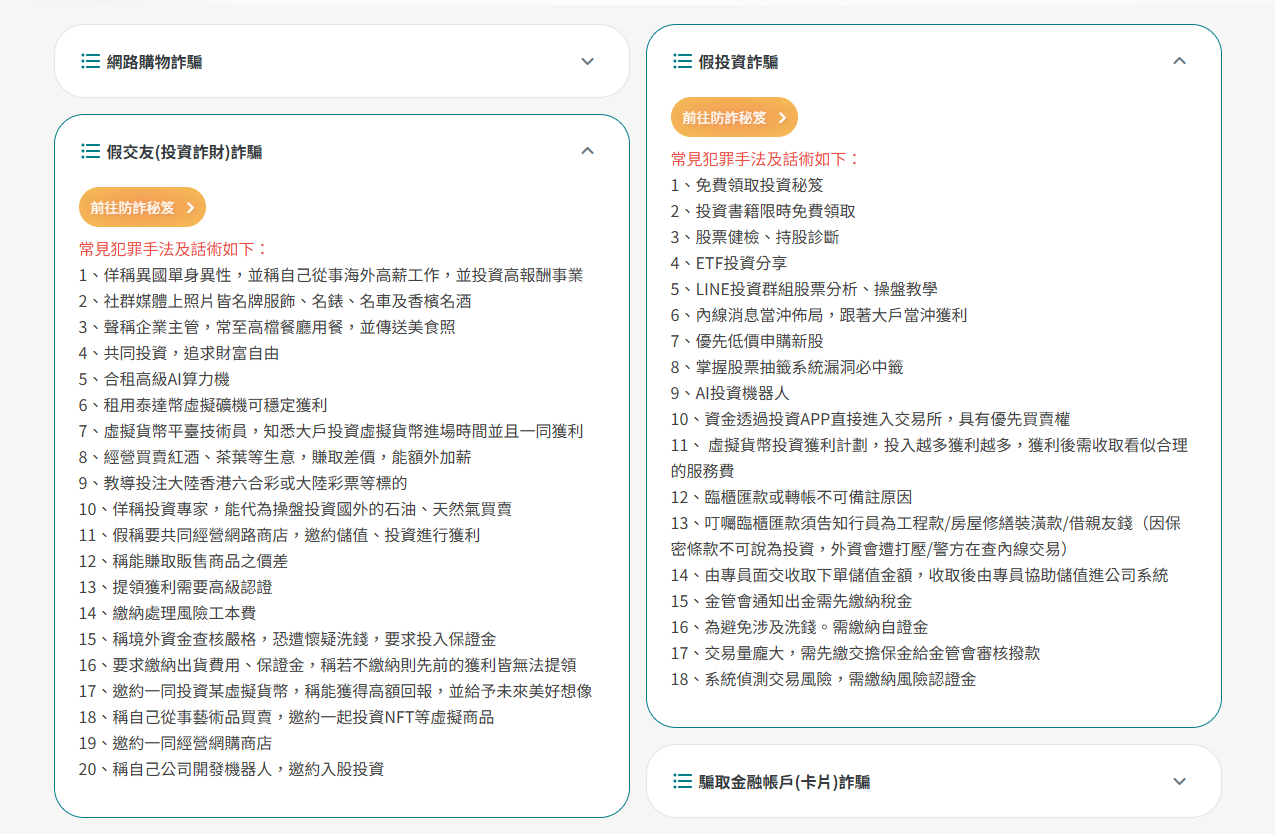Click item 11、假稱要共同經營網路商店
1275x834 pixels.
[x=279, y=535]
